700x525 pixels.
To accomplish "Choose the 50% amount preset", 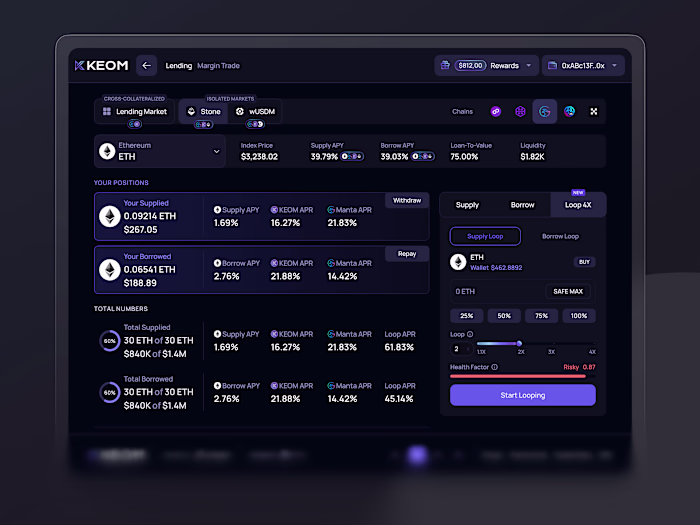I will [504, 316].
